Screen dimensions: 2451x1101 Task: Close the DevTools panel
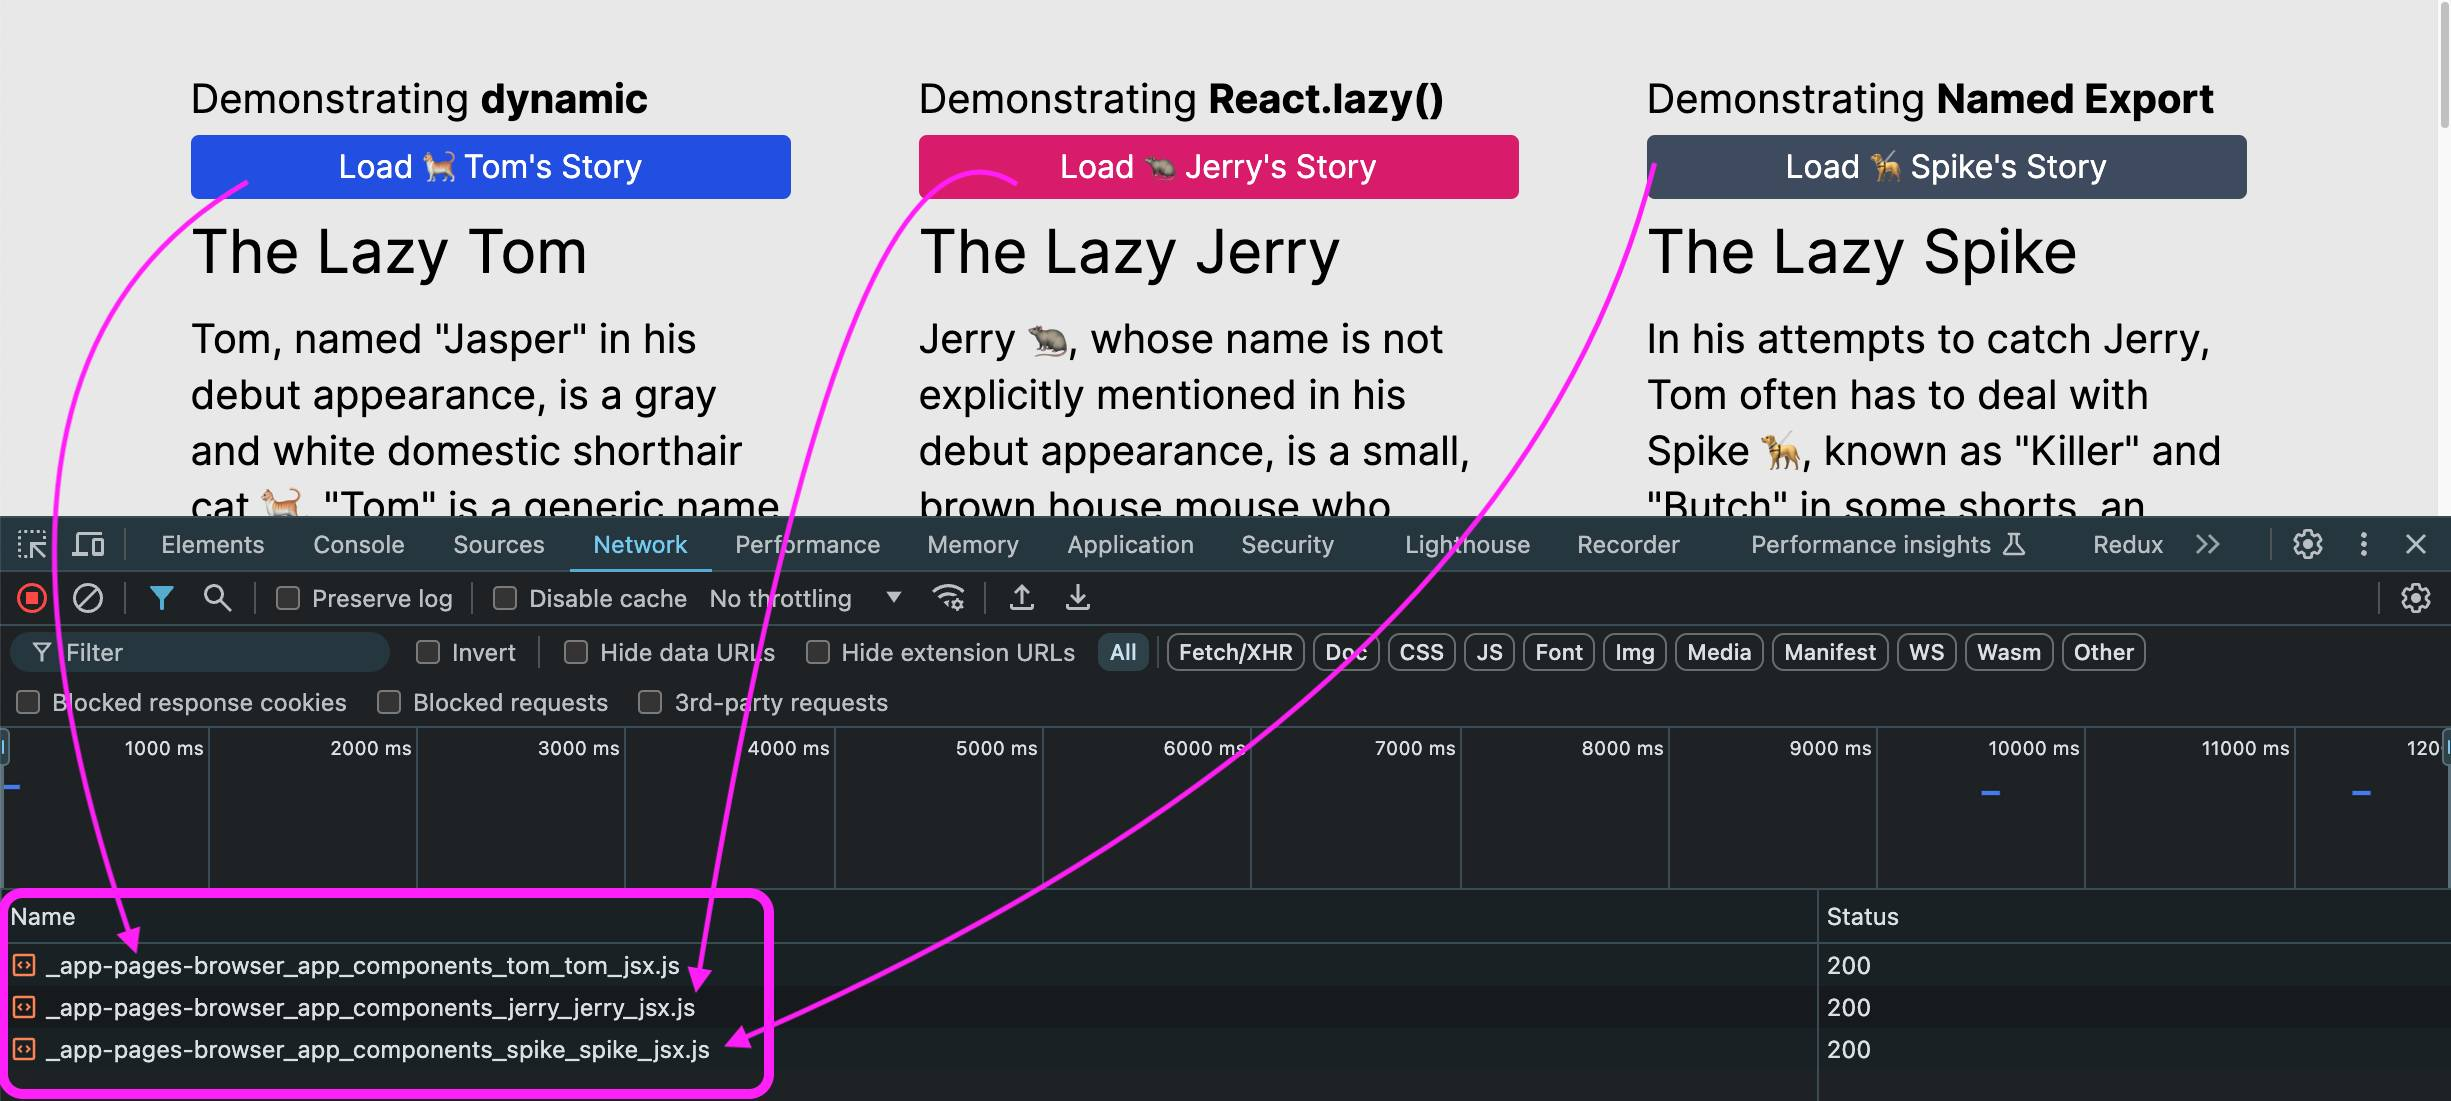click(x=2416, y=545)
